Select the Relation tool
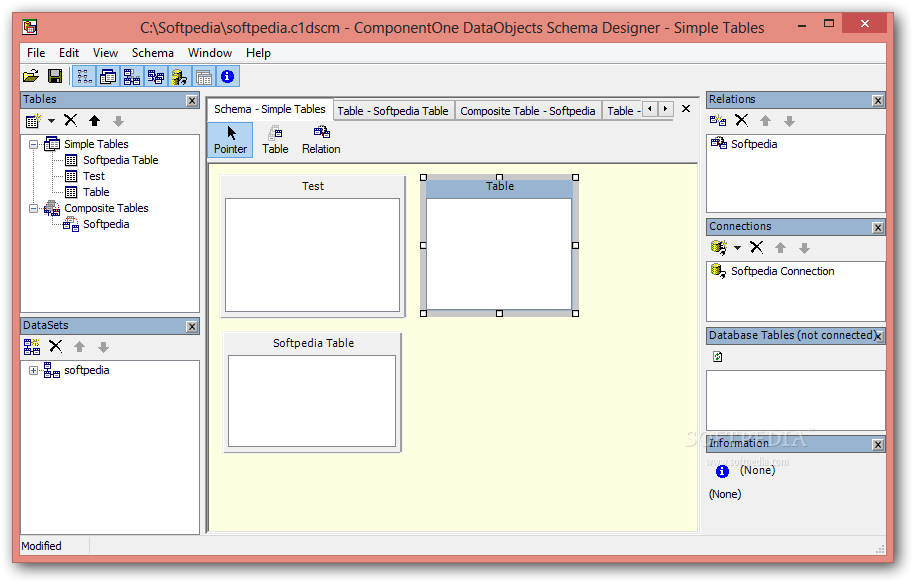 [321, 140]
